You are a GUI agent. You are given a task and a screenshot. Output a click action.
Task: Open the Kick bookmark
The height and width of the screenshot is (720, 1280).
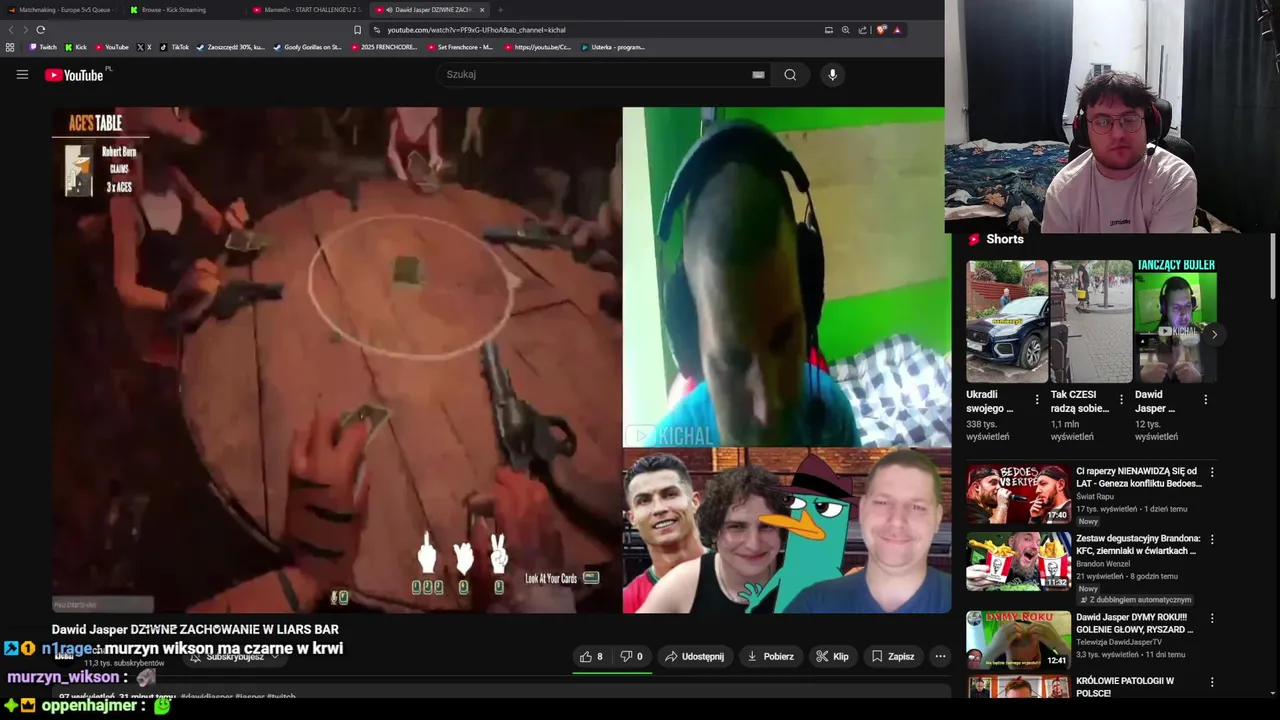coord(76,47)
